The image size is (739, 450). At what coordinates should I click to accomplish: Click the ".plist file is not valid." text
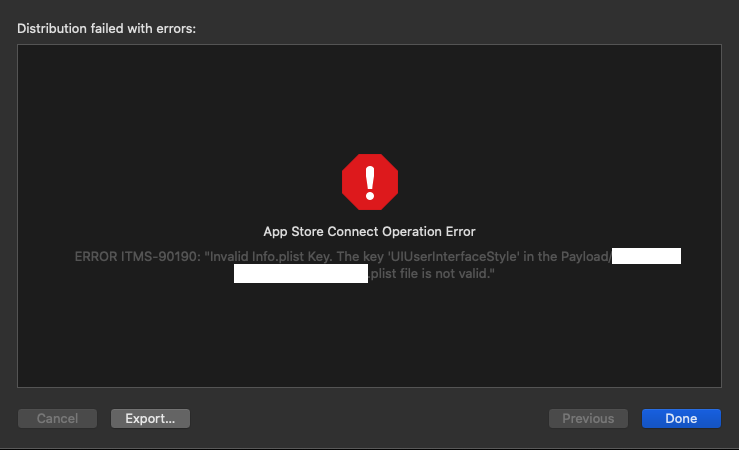point(433,274)
